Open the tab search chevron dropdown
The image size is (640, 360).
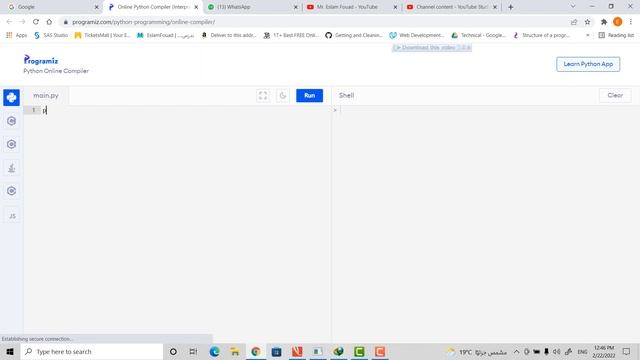[573, 7]
